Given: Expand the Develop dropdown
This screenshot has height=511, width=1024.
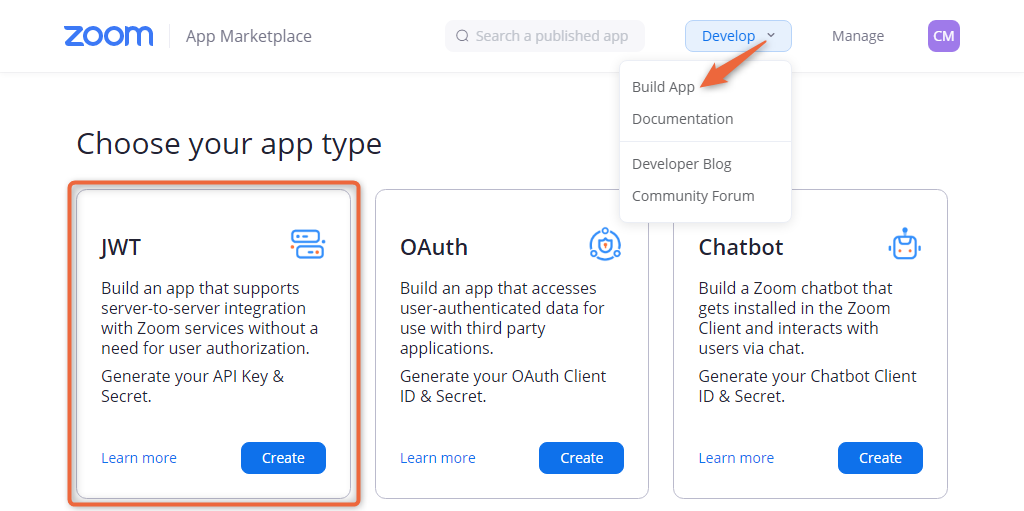Looking at the screenshot, I should tap(738, 36).
